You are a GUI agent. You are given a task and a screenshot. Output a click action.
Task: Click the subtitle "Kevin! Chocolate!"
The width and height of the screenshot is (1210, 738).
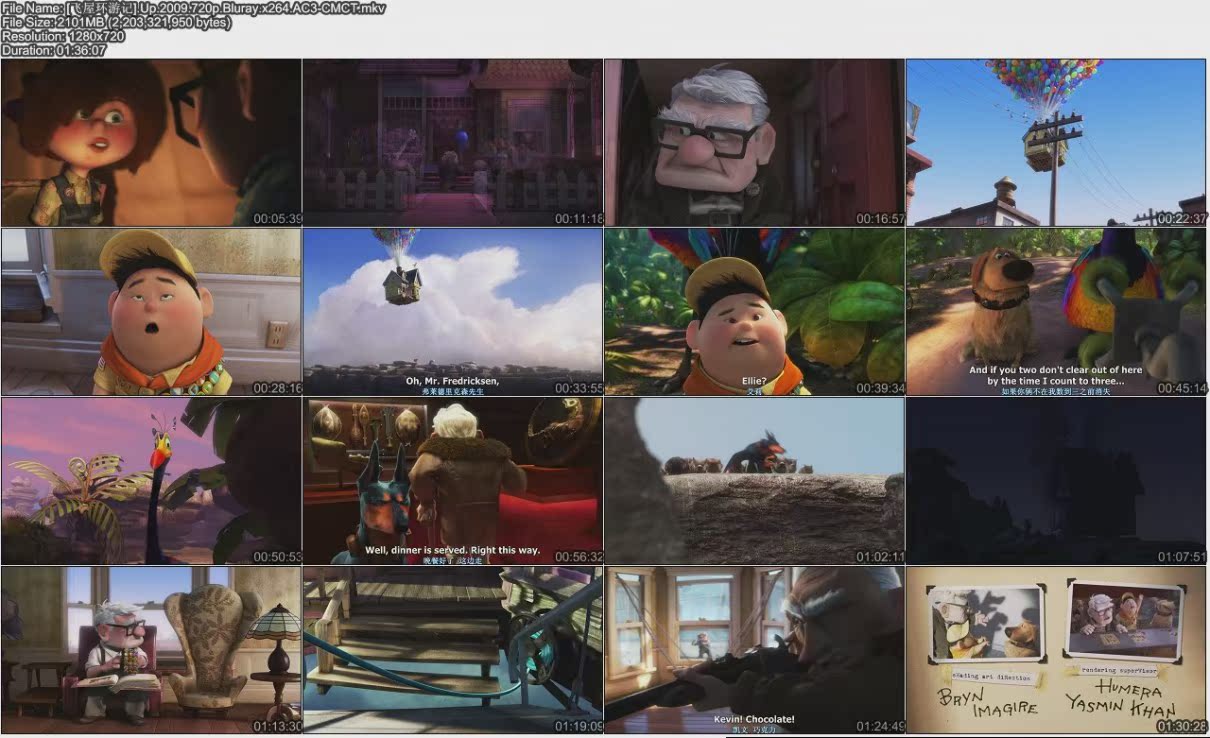pyautogui.click(x=754, y=719)
